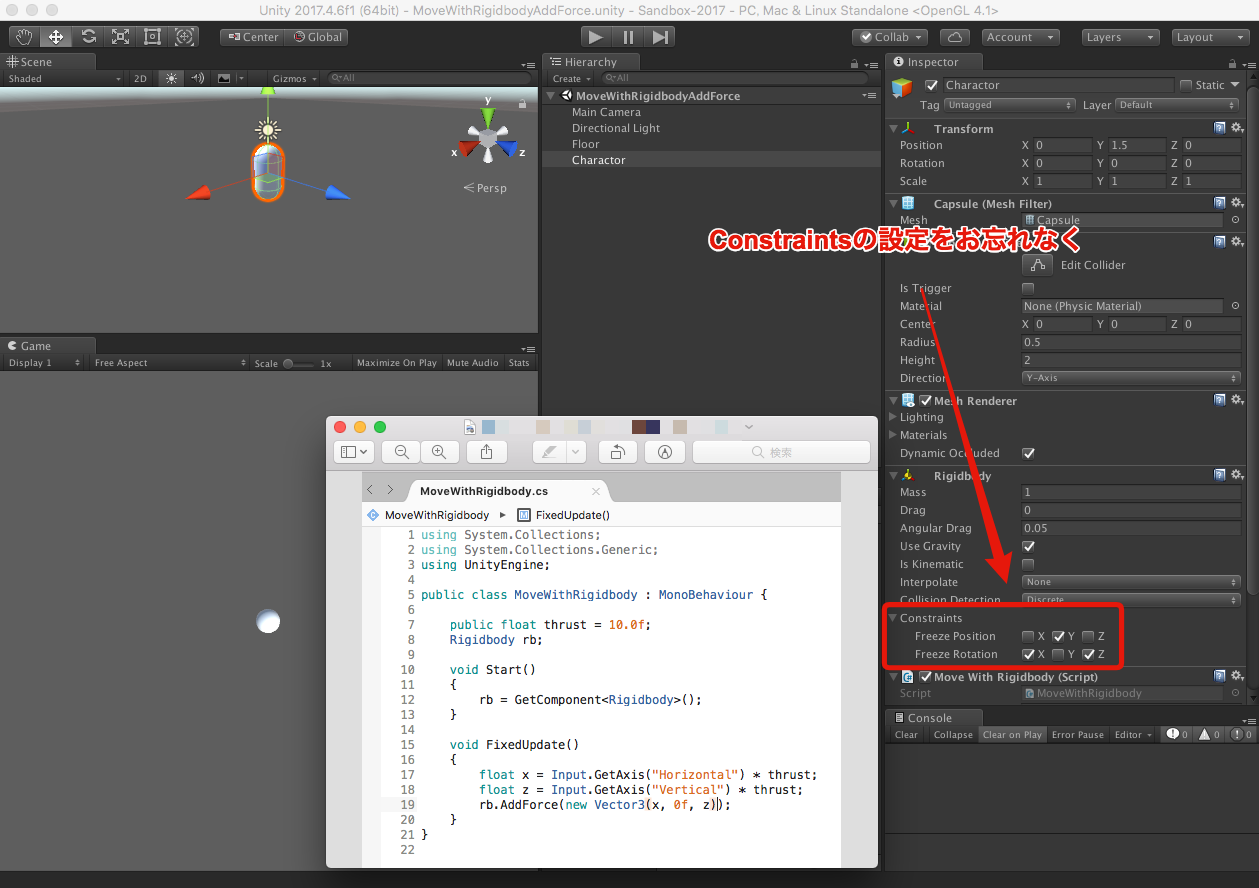Open the cloud services icon
The width and height of the screenshot is (1259, 888).
[955, 37]
